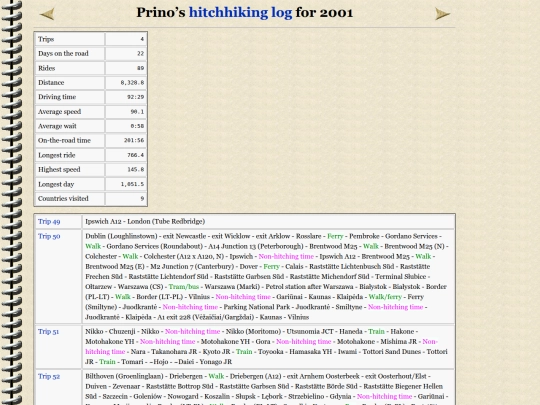
Task: Select the 'Driving time' label
Action: click(x=57, y=97)
